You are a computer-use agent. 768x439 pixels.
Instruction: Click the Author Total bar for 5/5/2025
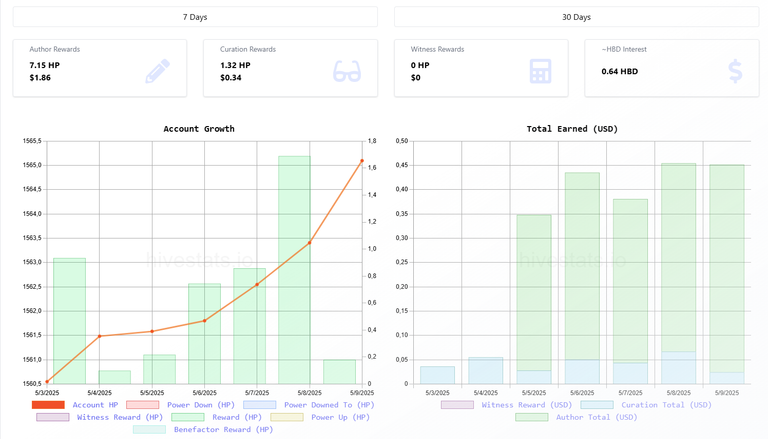pos(534,293)
